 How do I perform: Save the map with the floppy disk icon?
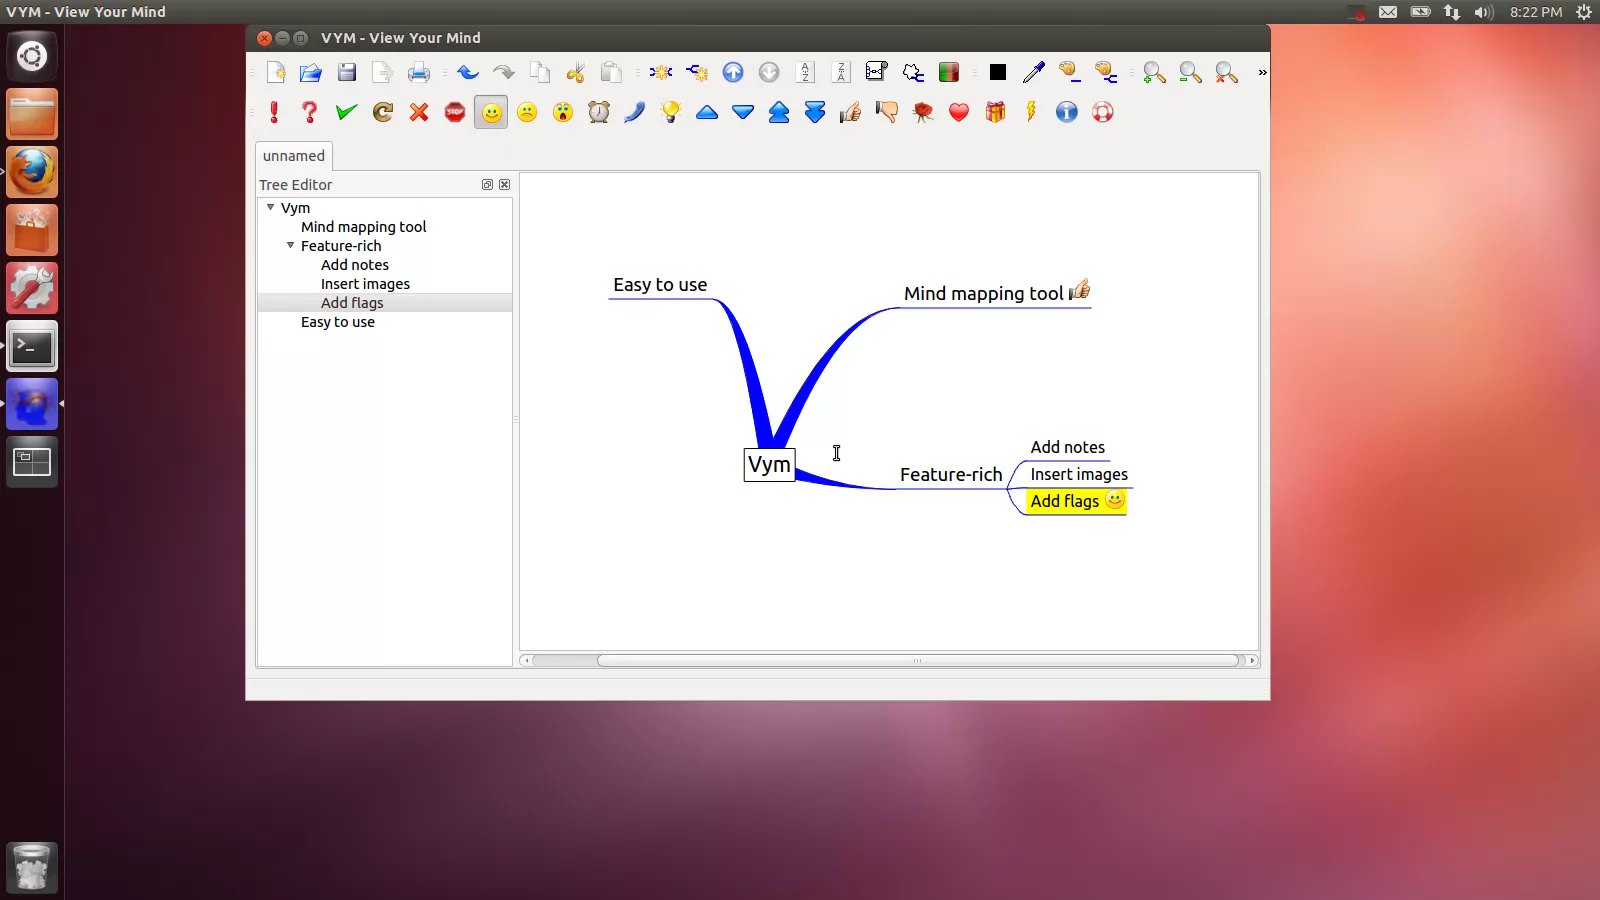(x=347, y=72)
